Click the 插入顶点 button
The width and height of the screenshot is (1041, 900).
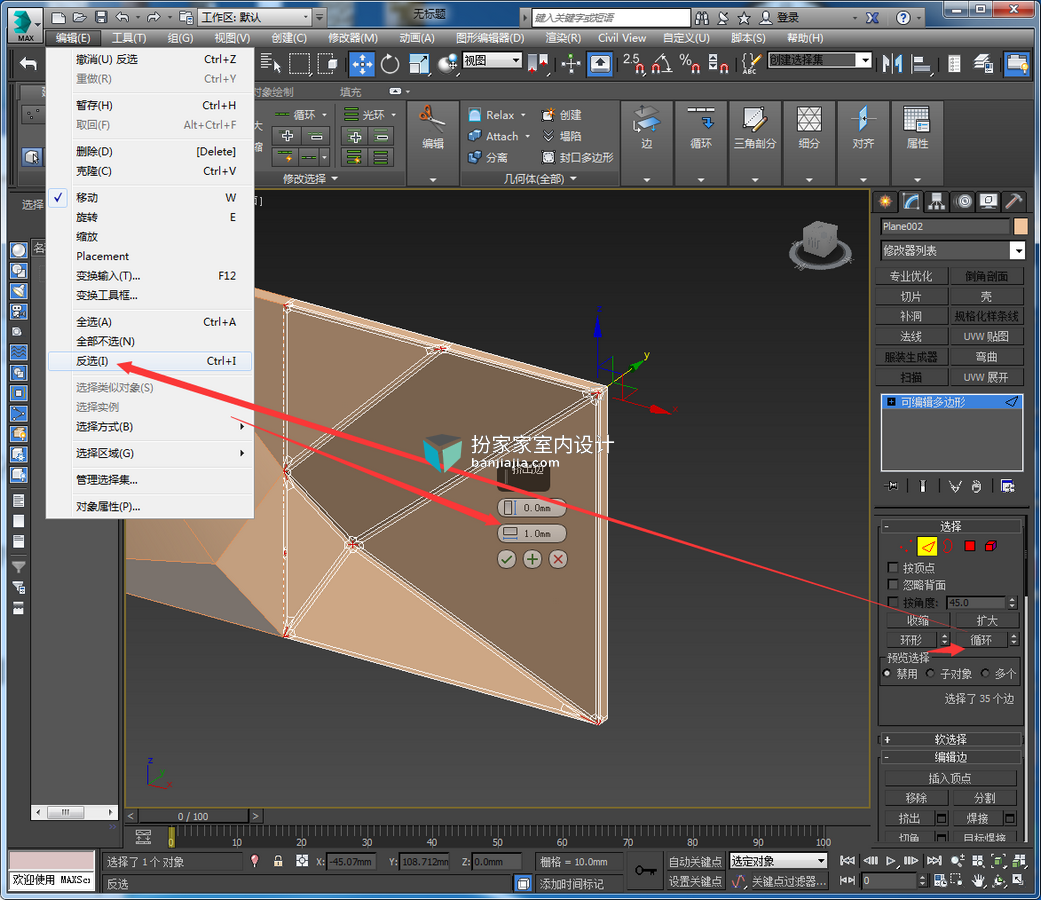pyautogui.click(x=950, y=779)
